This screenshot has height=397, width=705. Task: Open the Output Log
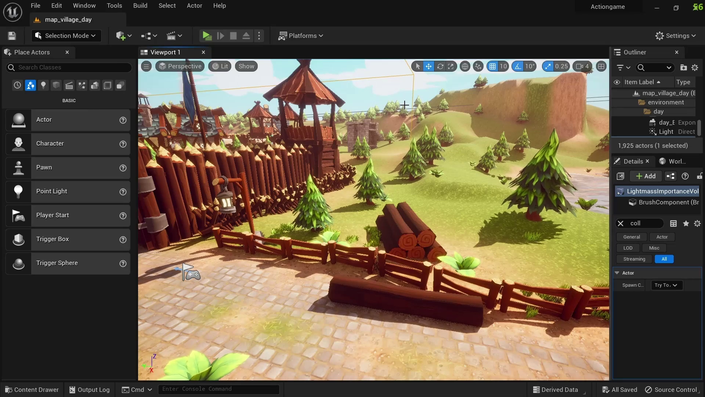[89, 390]
